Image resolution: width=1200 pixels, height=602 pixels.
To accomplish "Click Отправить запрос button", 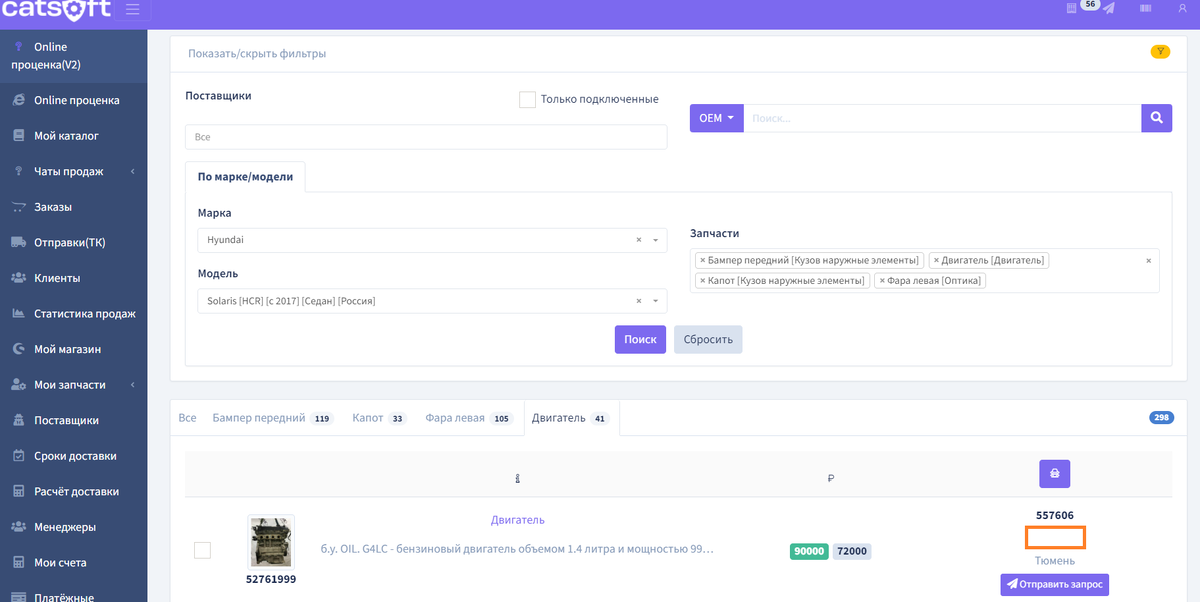I will [x=1055, y=584].
